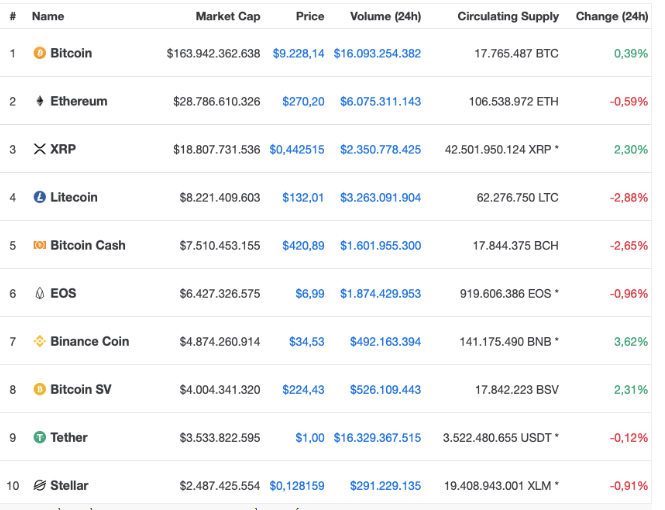The height and width of the screenshot is (510, 665).
Task: Click Binance Coin price $34,53
Action: pyautogui.click(x=307, y=342)
